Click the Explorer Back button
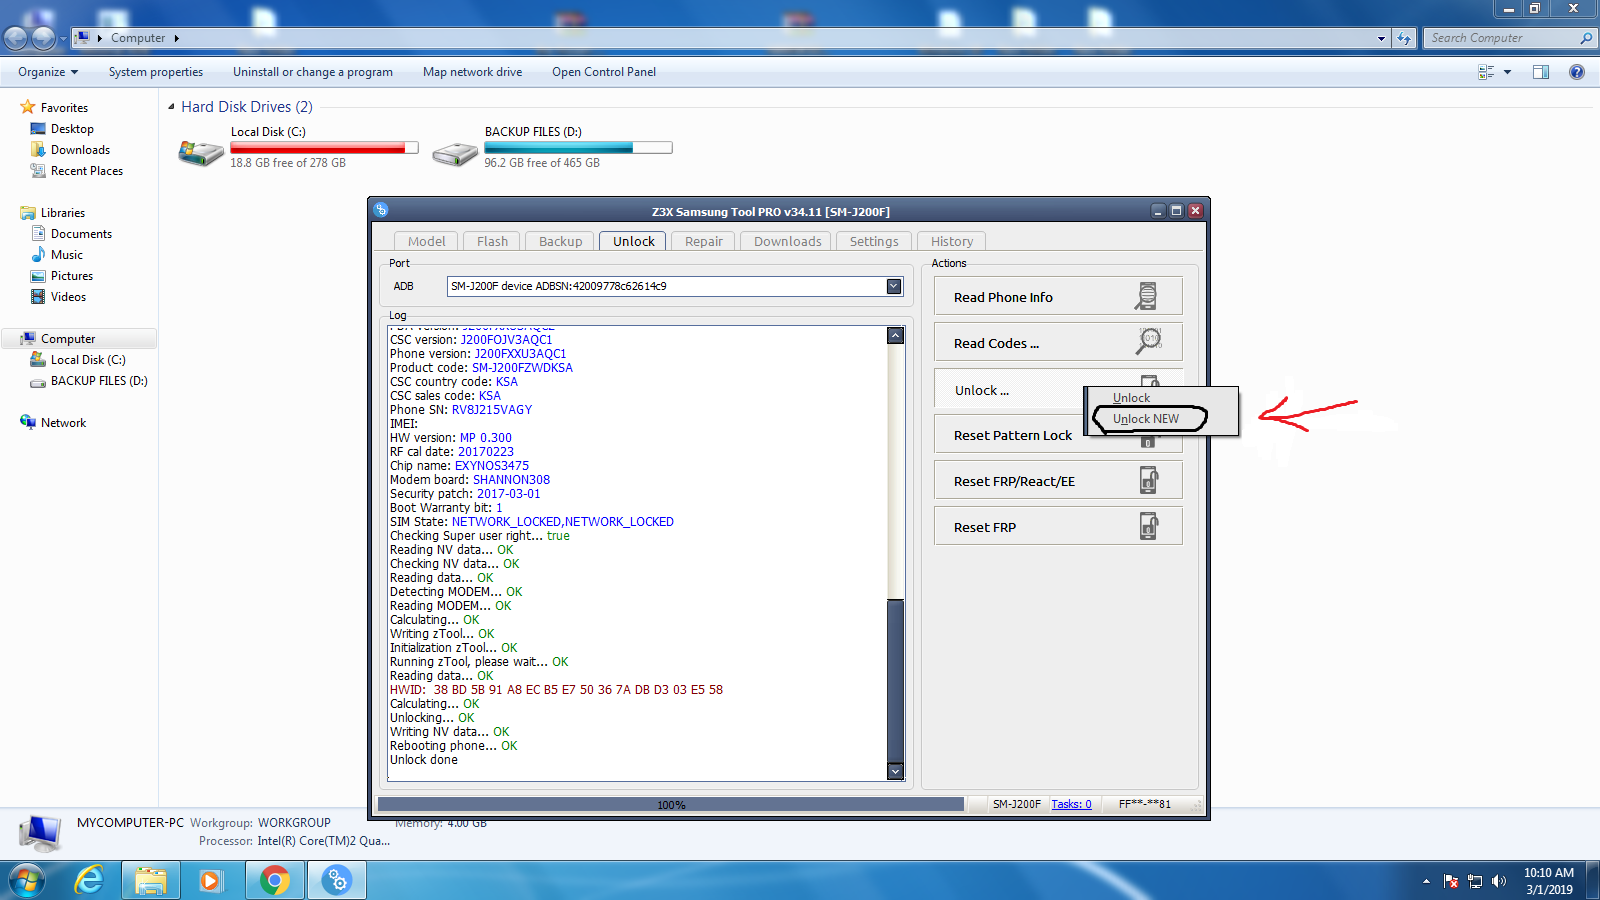The height and width of the screenshot is (900, 1600). [16, 38]
